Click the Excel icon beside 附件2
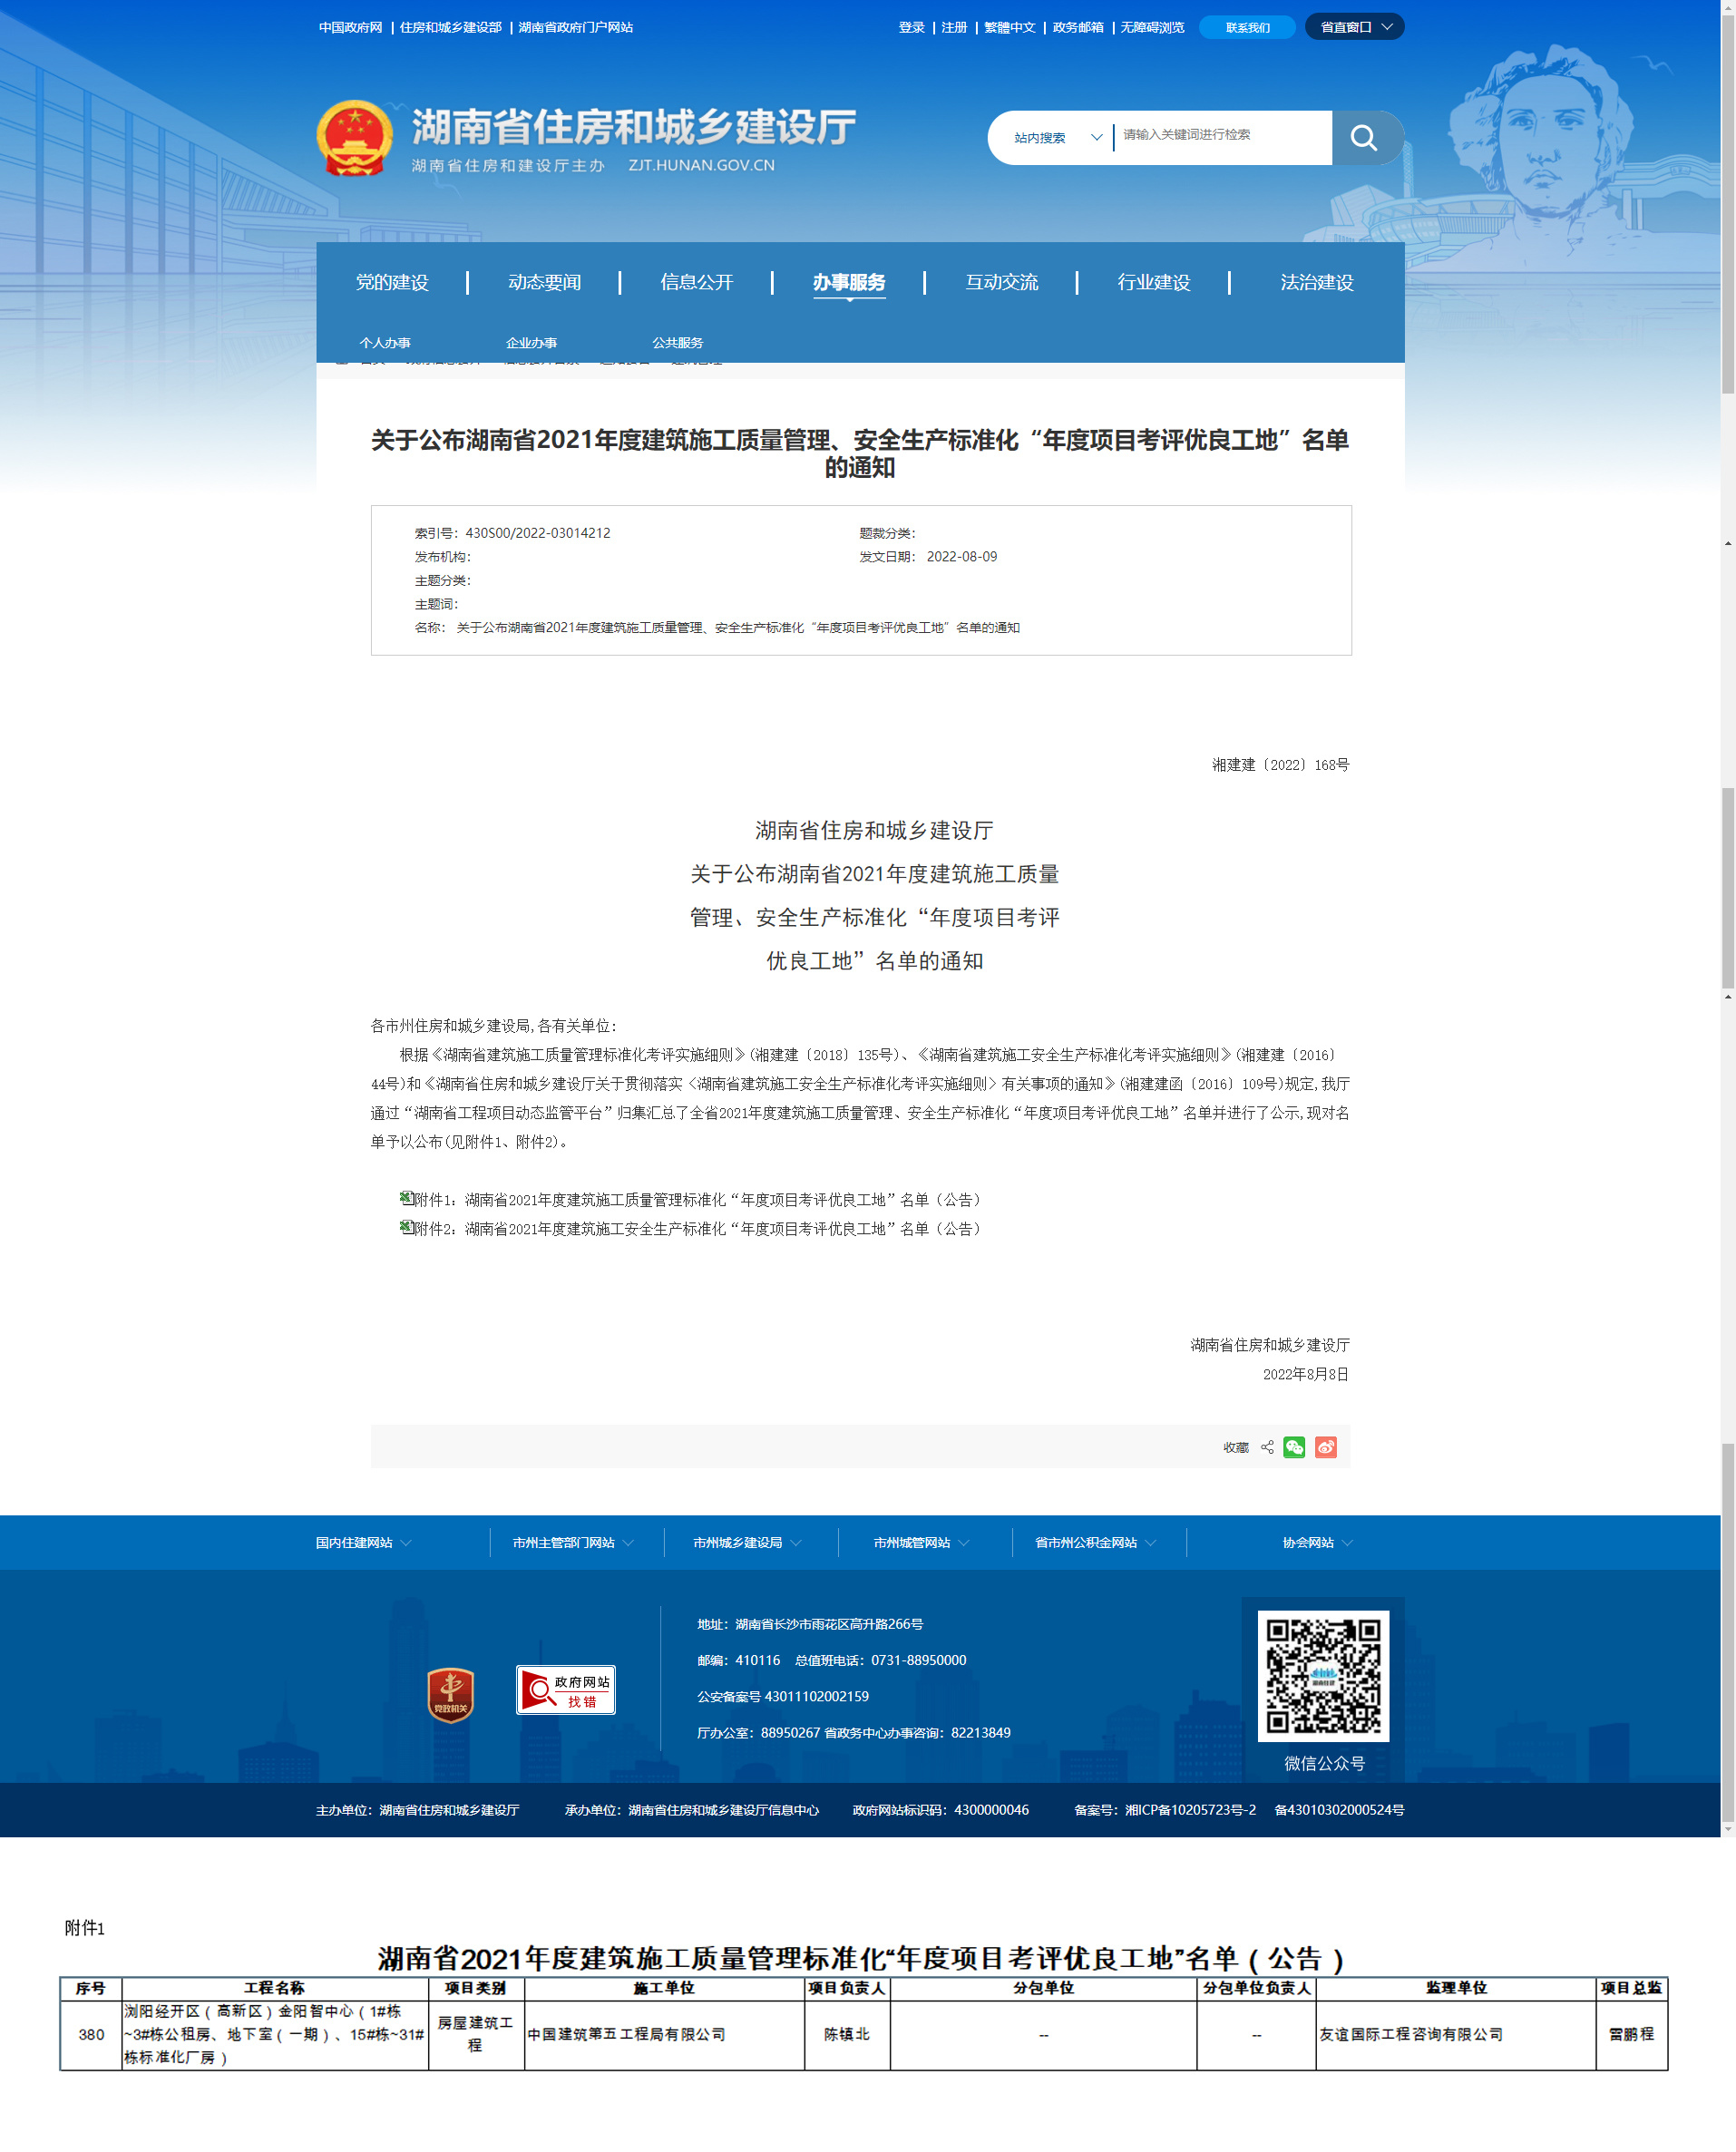This screenshot has height=2152, width=1736. (406, 1227)
